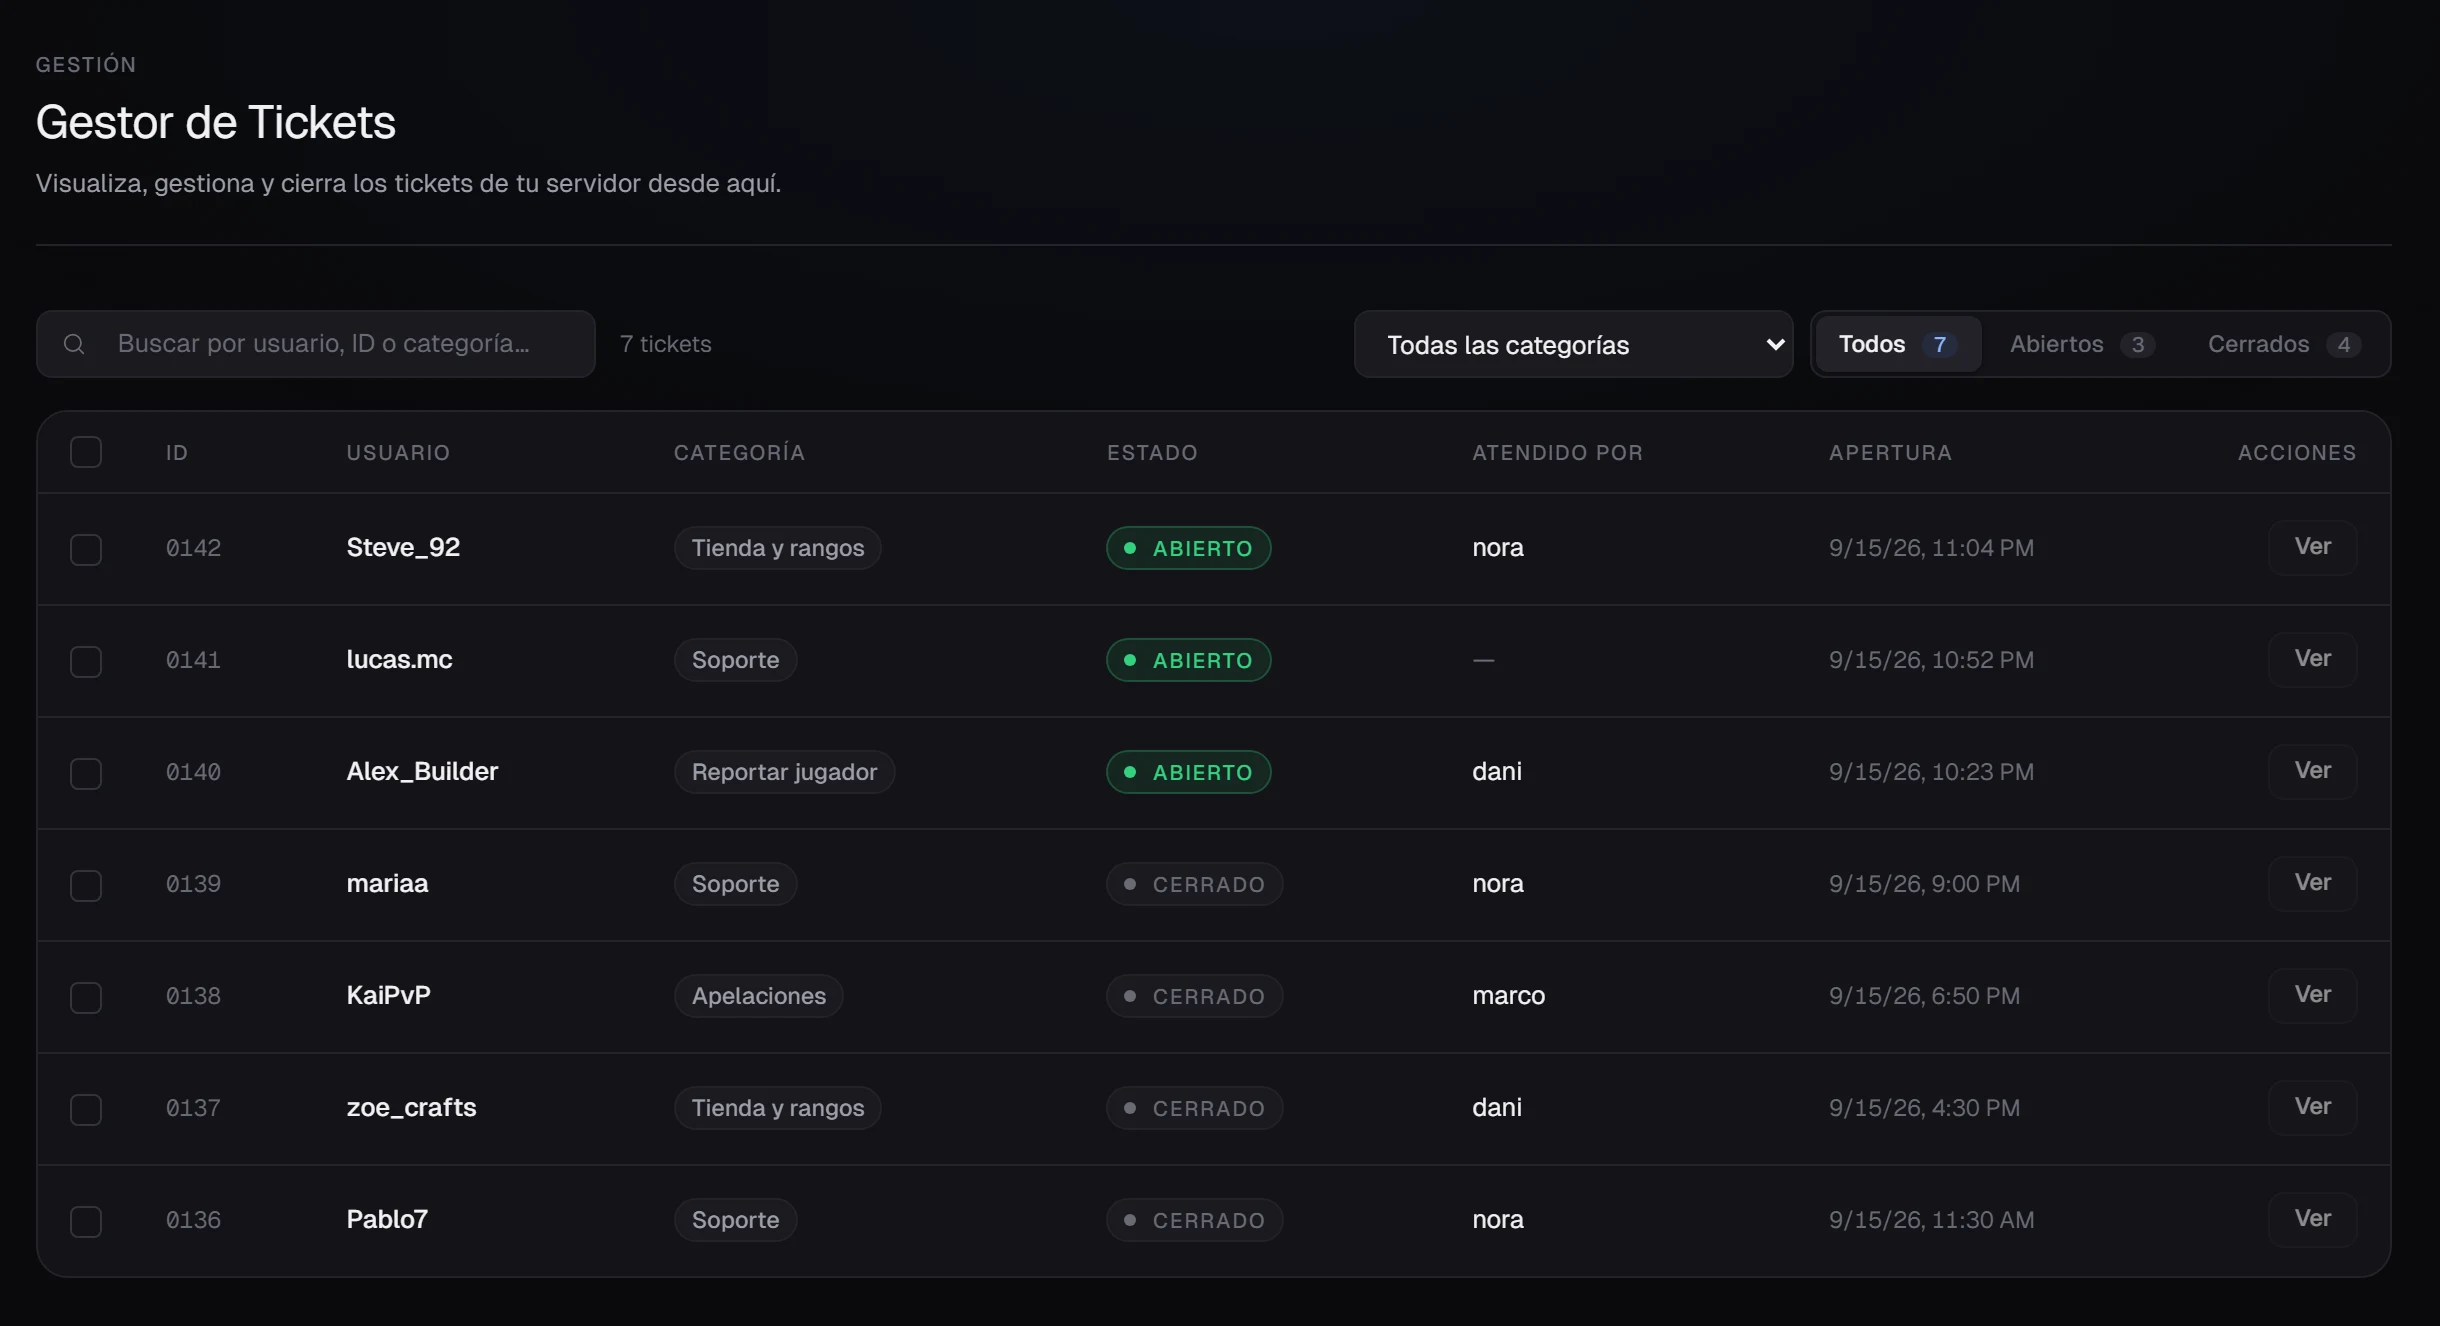This screenshot has height=1326, width=2440.
Task: Tick the checkbox for mariaa's ticket
Action: click(x=86, y=885)
